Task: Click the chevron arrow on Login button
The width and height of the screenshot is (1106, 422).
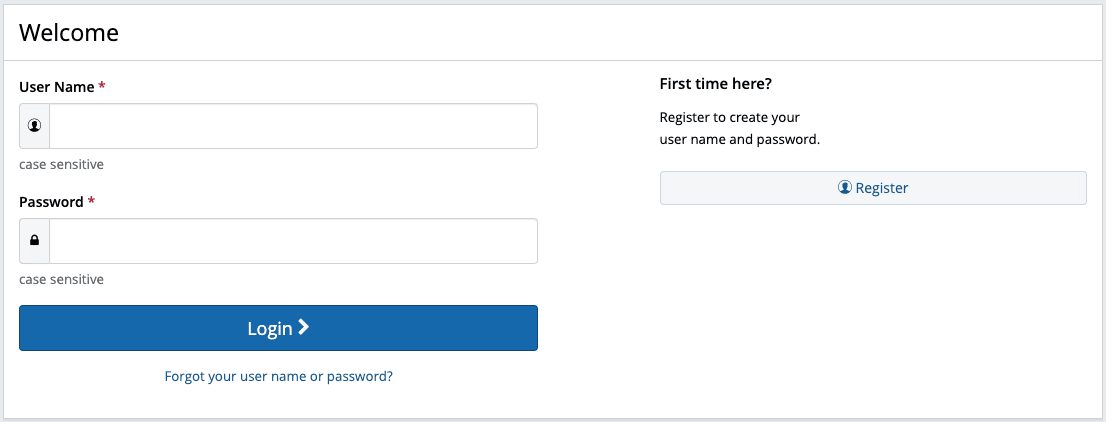Action: click(x=304, y=327)
